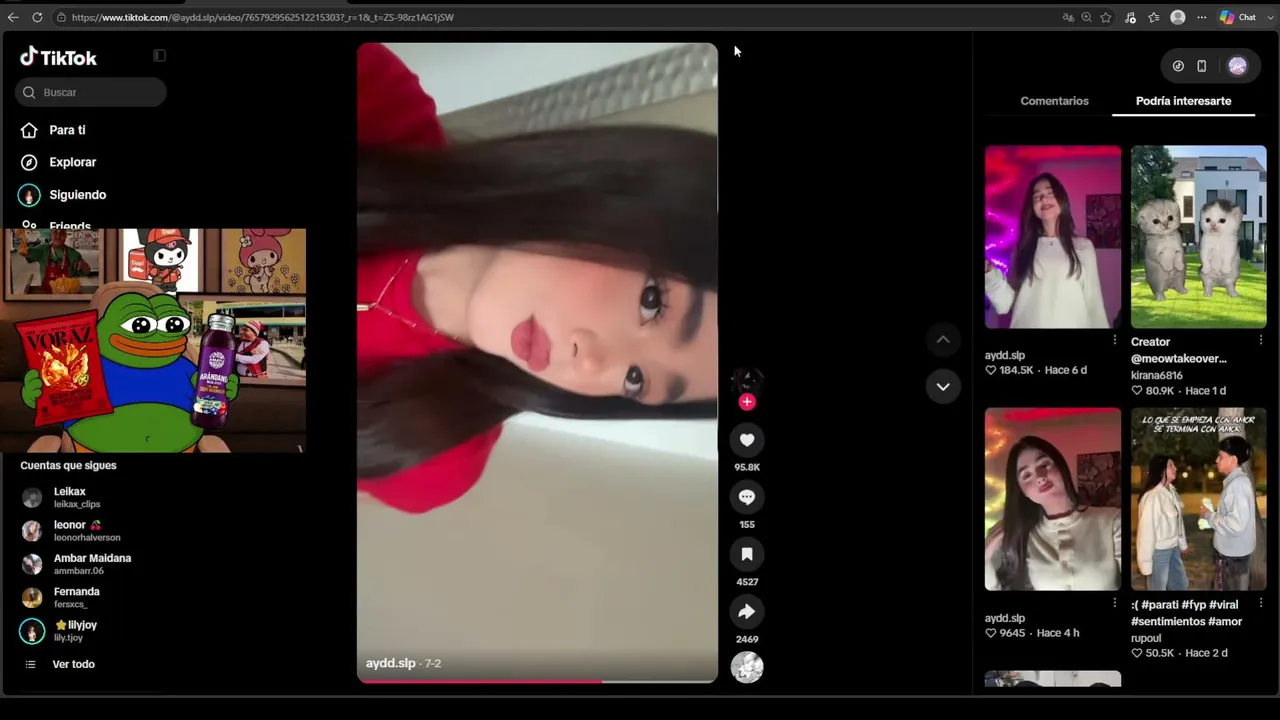Open your TikTok profile avatar
Viewport: 1280px width, 720px height.
point(1238,66)
